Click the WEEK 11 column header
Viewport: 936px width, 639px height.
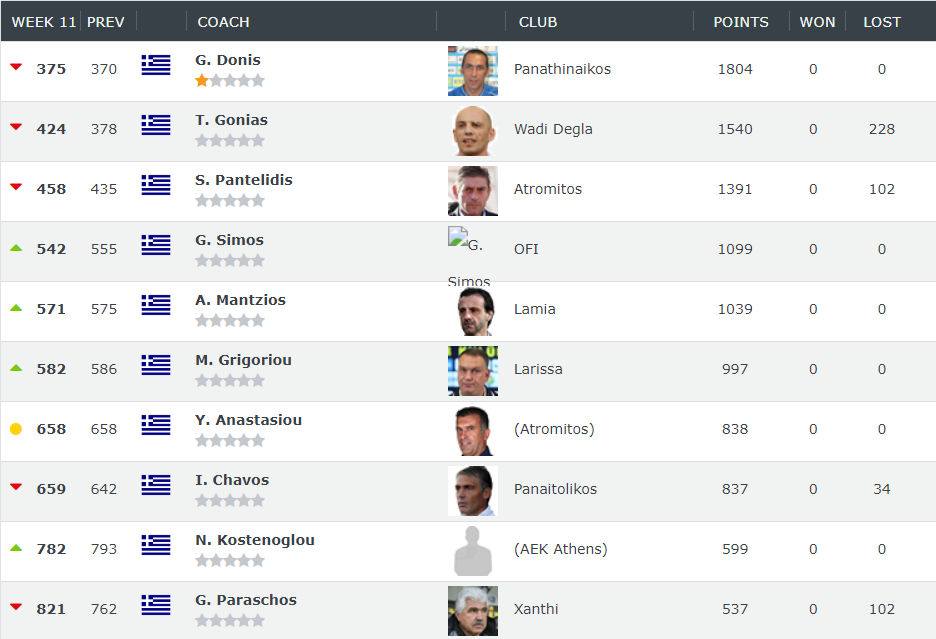point(44,22)
